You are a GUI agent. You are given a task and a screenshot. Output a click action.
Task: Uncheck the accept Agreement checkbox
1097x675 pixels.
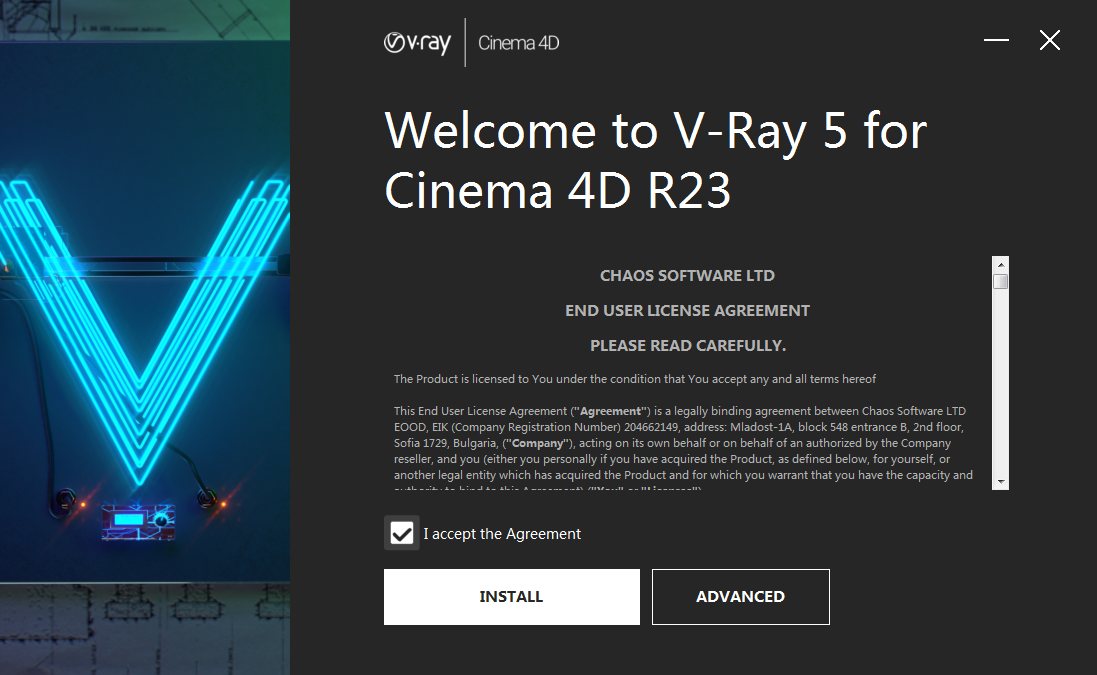point(402,533)
